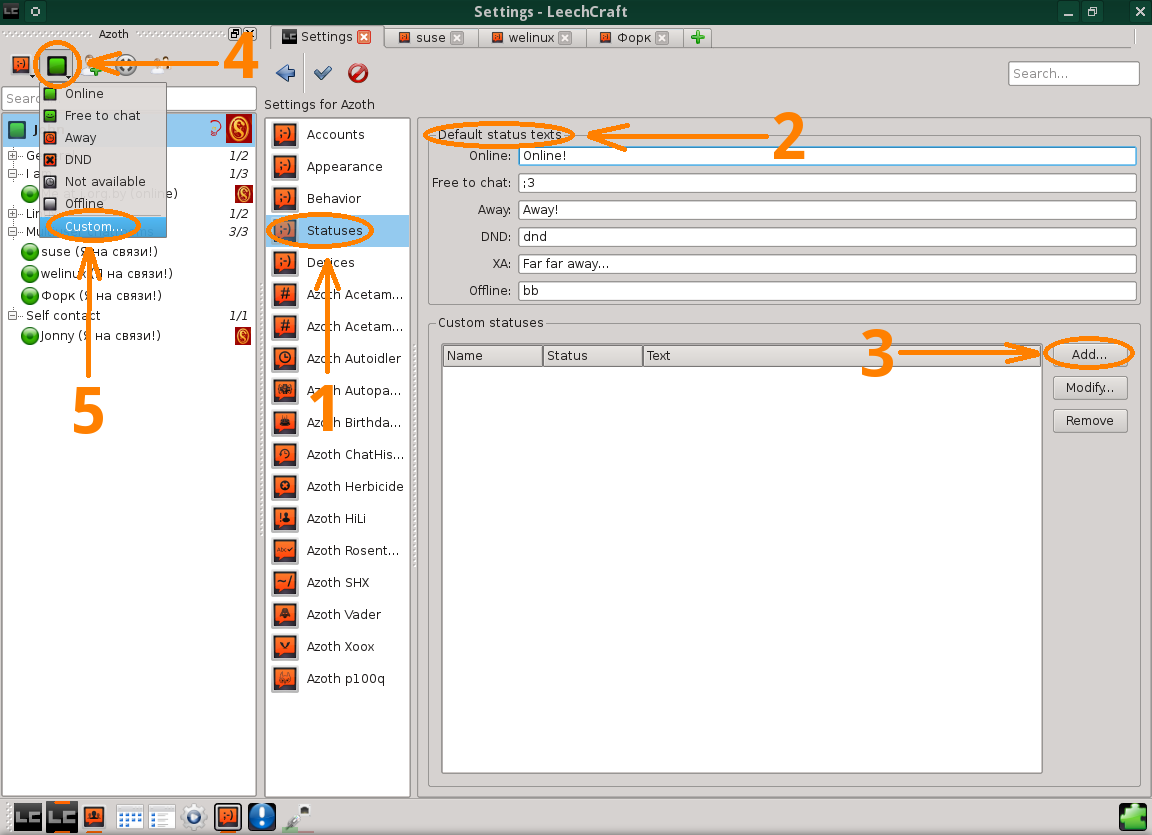
Task: Switch to the welinux tab
Action: [x=531, y=37]
